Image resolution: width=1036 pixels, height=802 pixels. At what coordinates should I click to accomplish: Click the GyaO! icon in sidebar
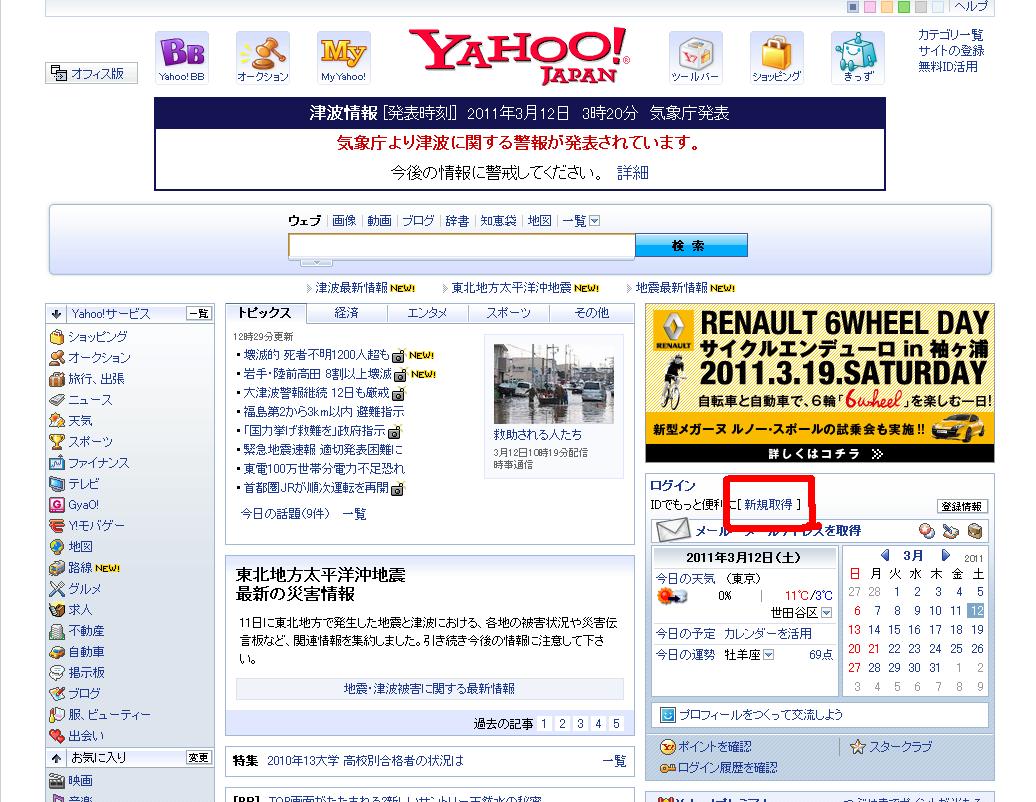[57, 505]
